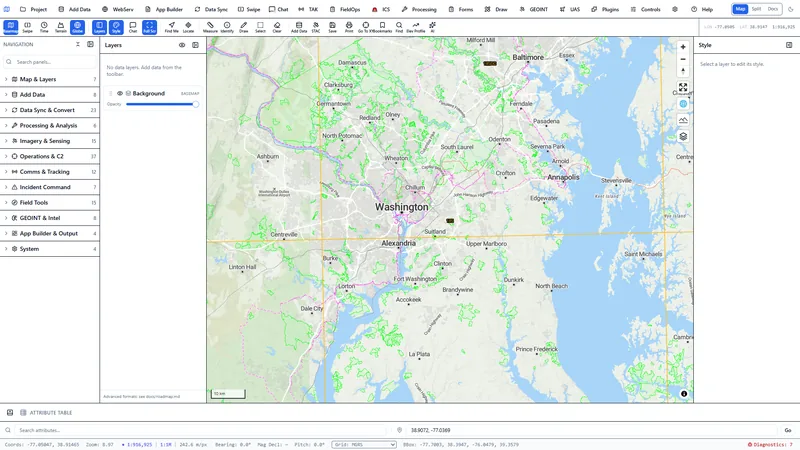Click the map info icon
The image size is (800, 450).
click(684, 393)
